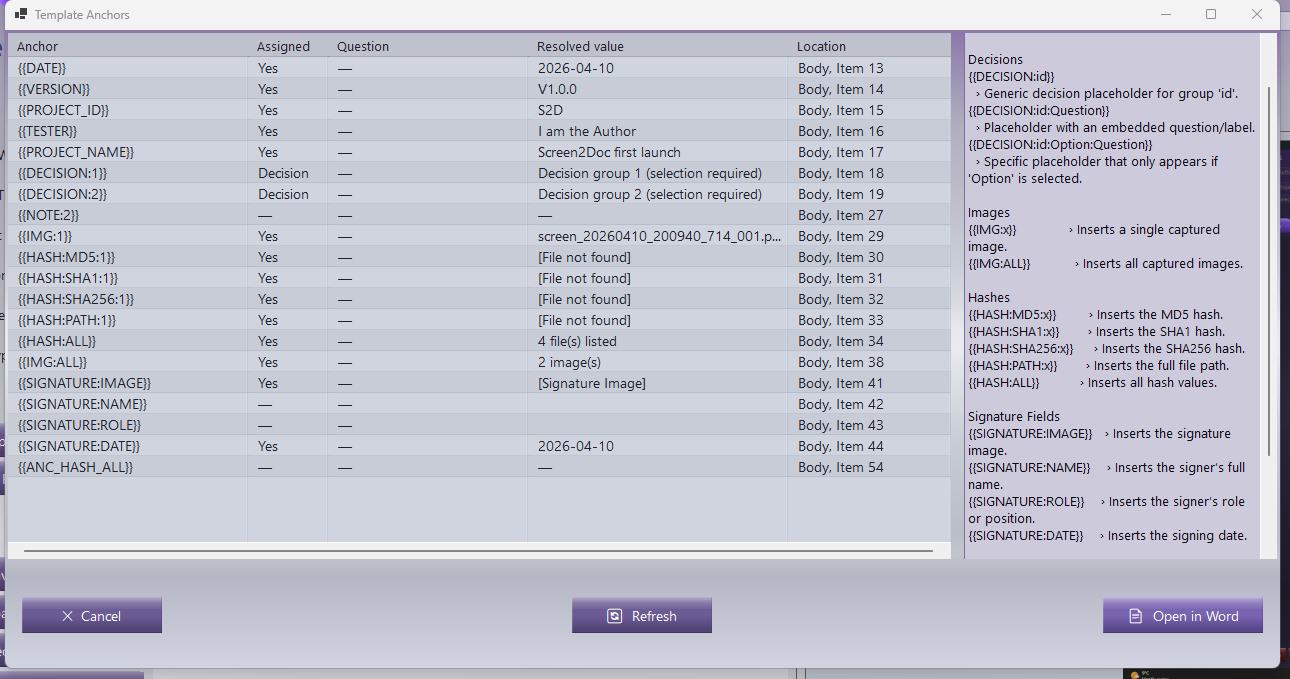Click the screen_20260410 image filename cell

point(660,236)
